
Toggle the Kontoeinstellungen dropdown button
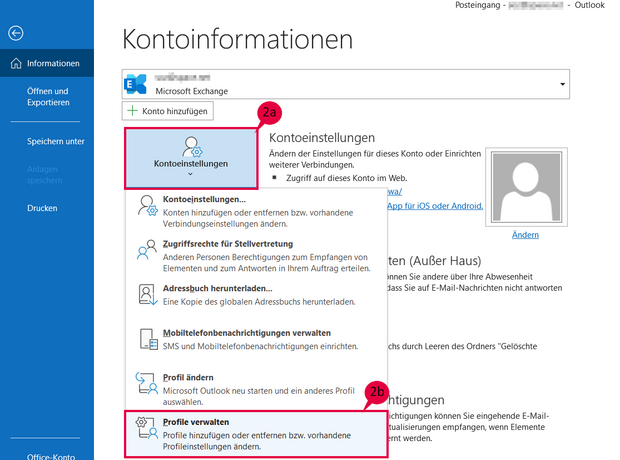pos(191,159)
